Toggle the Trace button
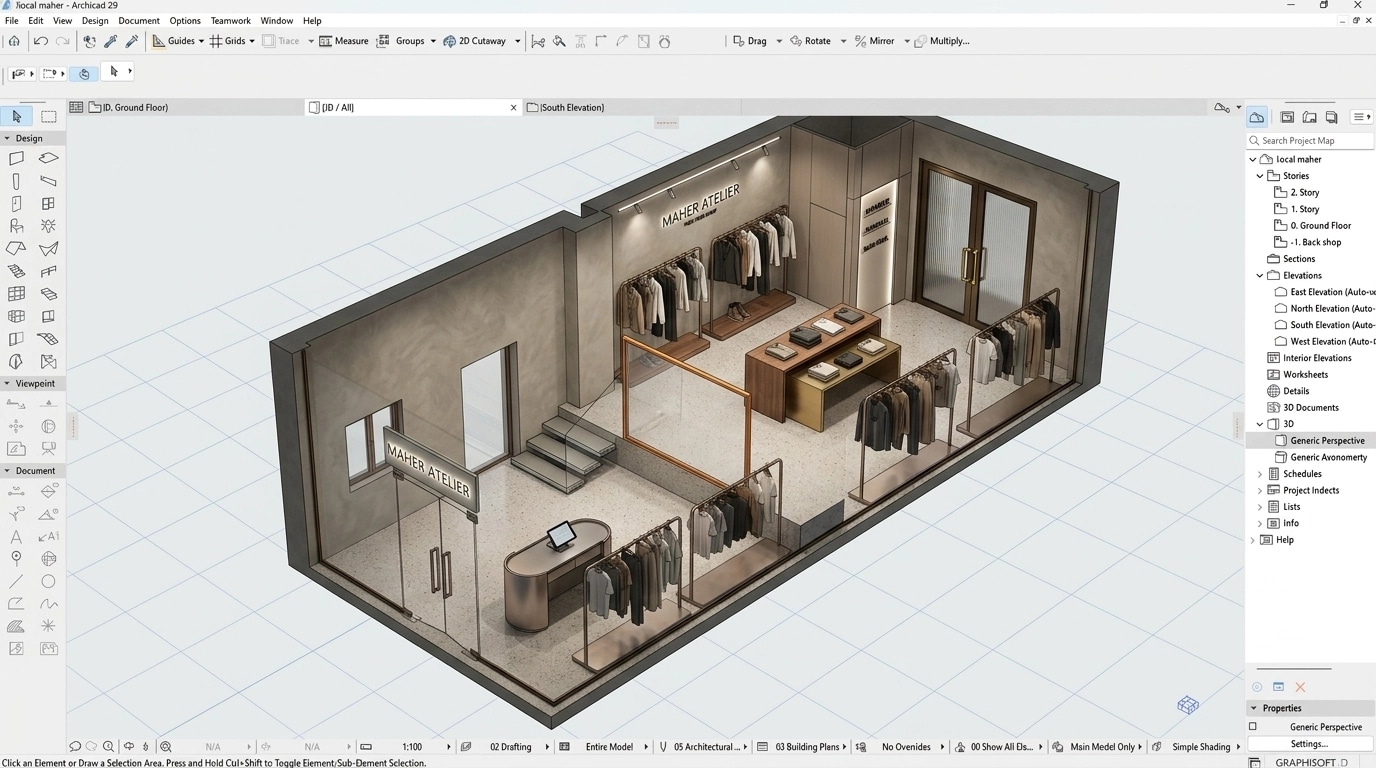The width and height of the screenshot is (1376, 768). coord(281,41)
